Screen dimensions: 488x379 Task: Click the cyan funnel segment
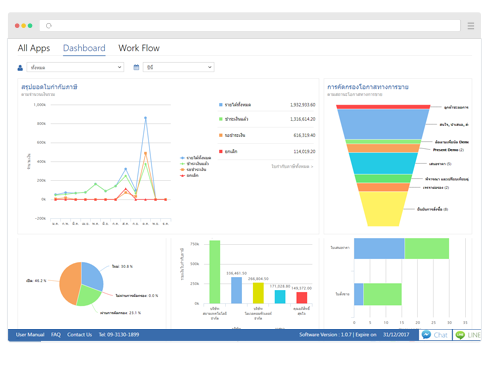(383, 163)
